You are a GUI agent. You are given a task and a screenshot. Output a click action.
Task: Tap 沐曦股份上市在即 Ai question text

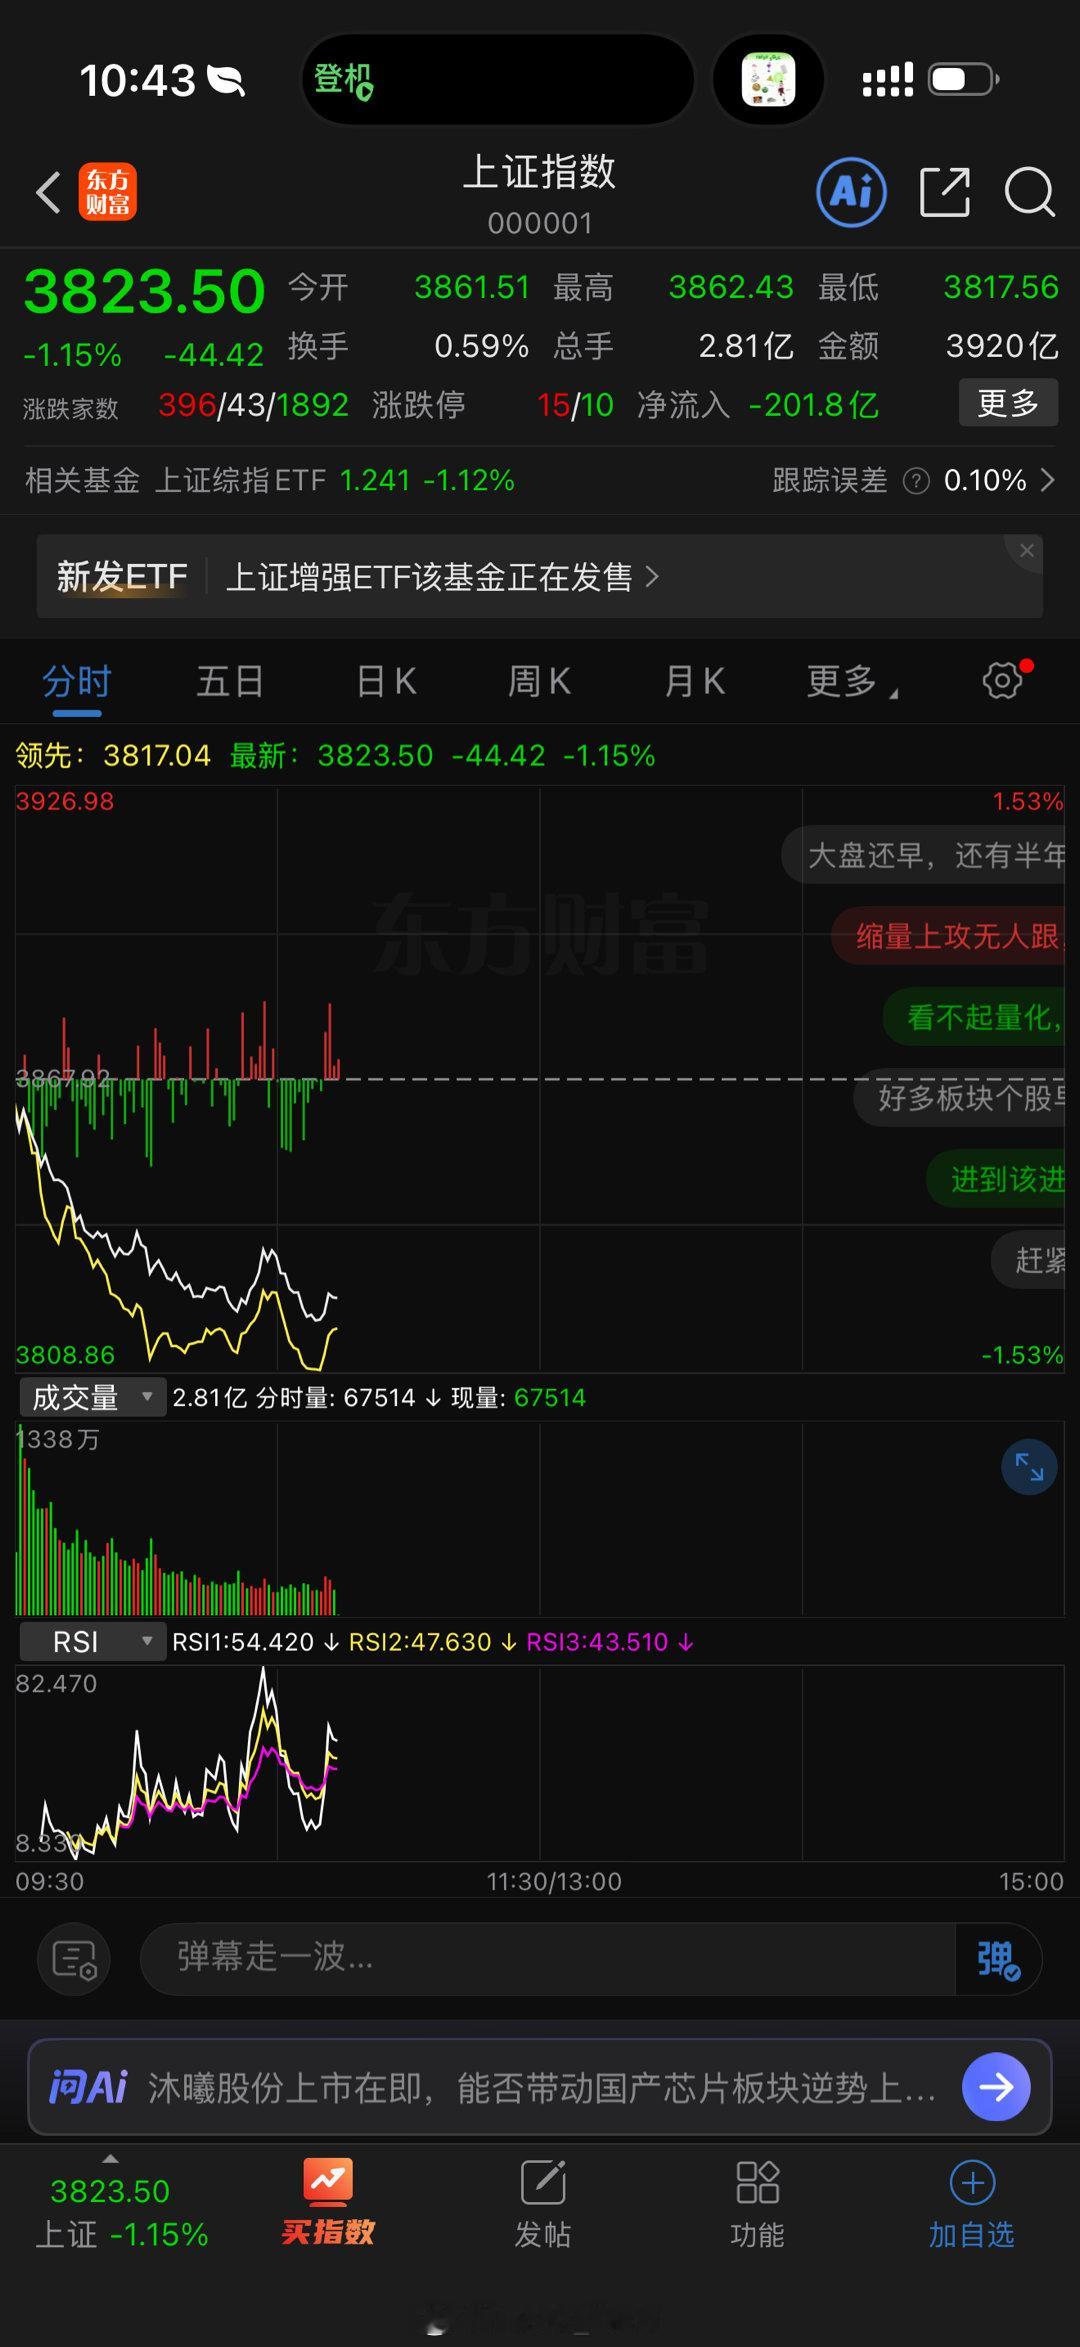tap(542, 2088)
